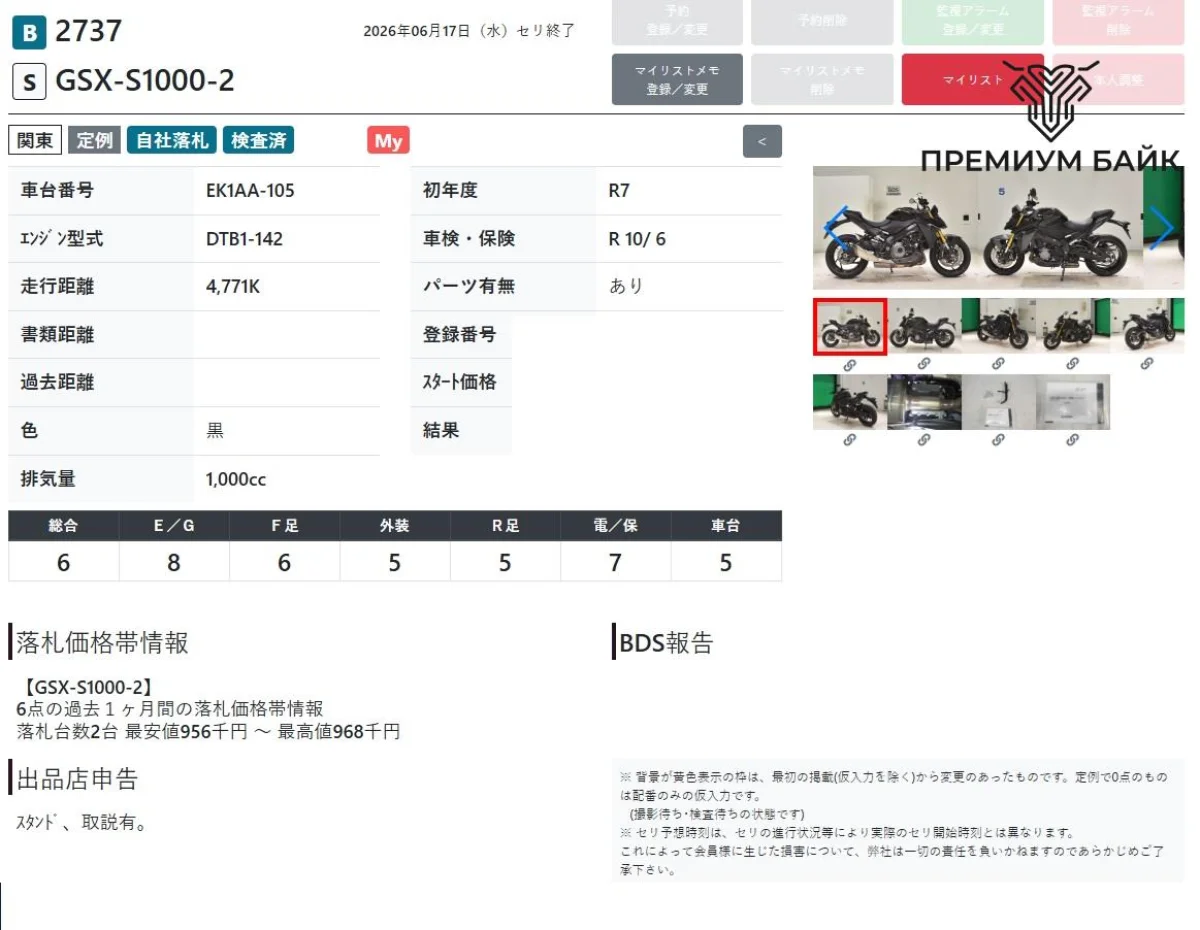Click the 走行距離 label cell
1200x930 pixels.
[100, 287]
